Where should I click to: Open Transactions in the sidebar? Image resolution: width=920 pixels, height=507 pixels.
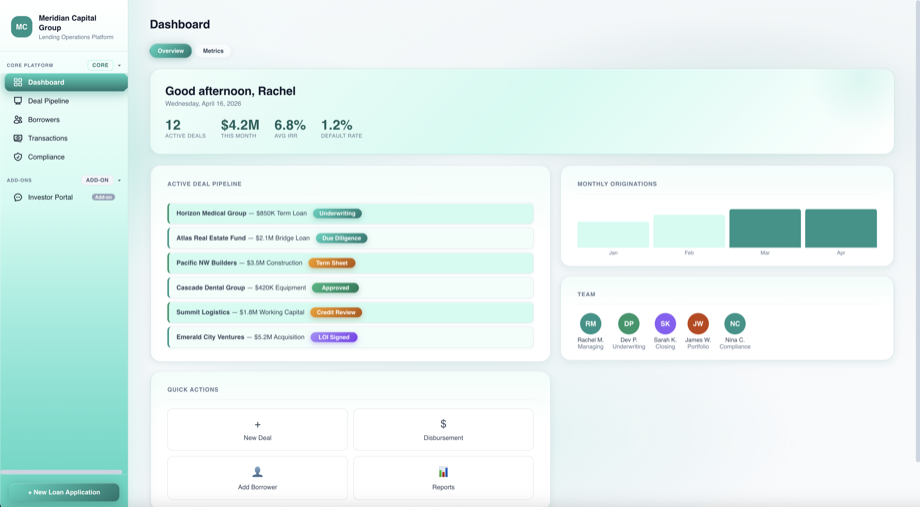pyautogui.click(x=66, y=138)
